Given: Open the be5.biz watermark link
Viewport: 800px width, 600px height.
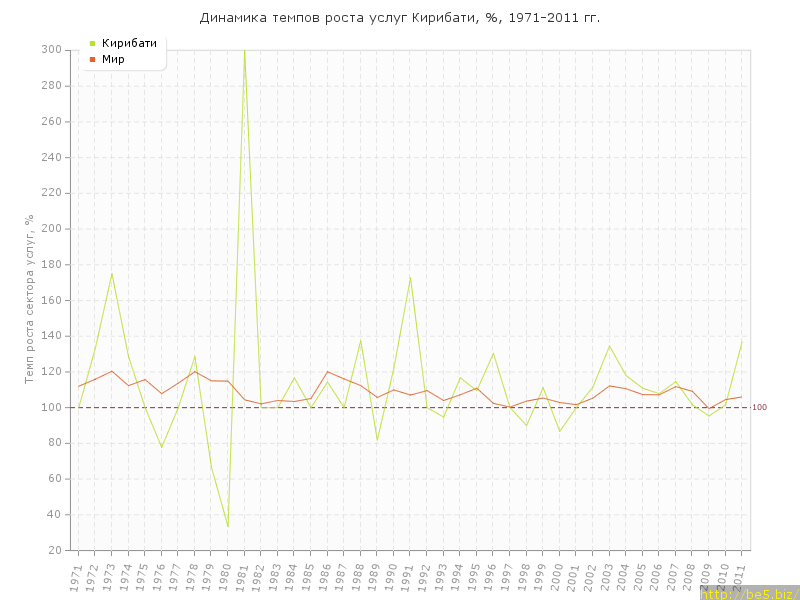Looking at the screenshot, I should pos(748,594).
